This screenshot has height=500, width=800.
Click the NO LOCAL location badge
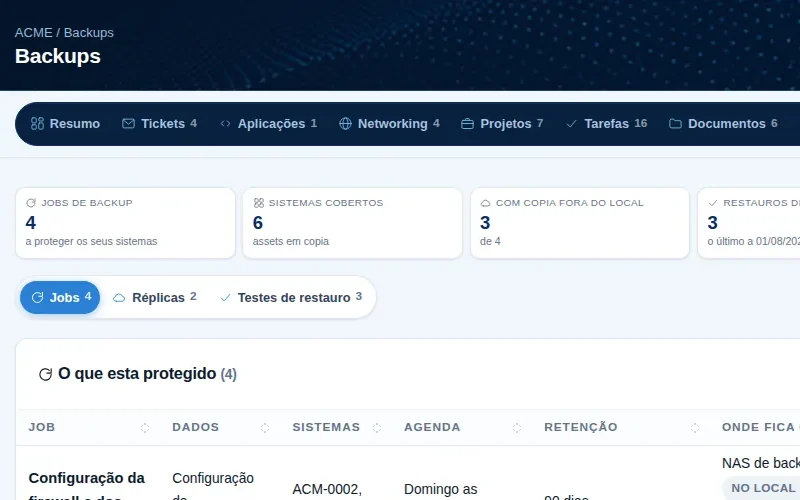point(762,488)
